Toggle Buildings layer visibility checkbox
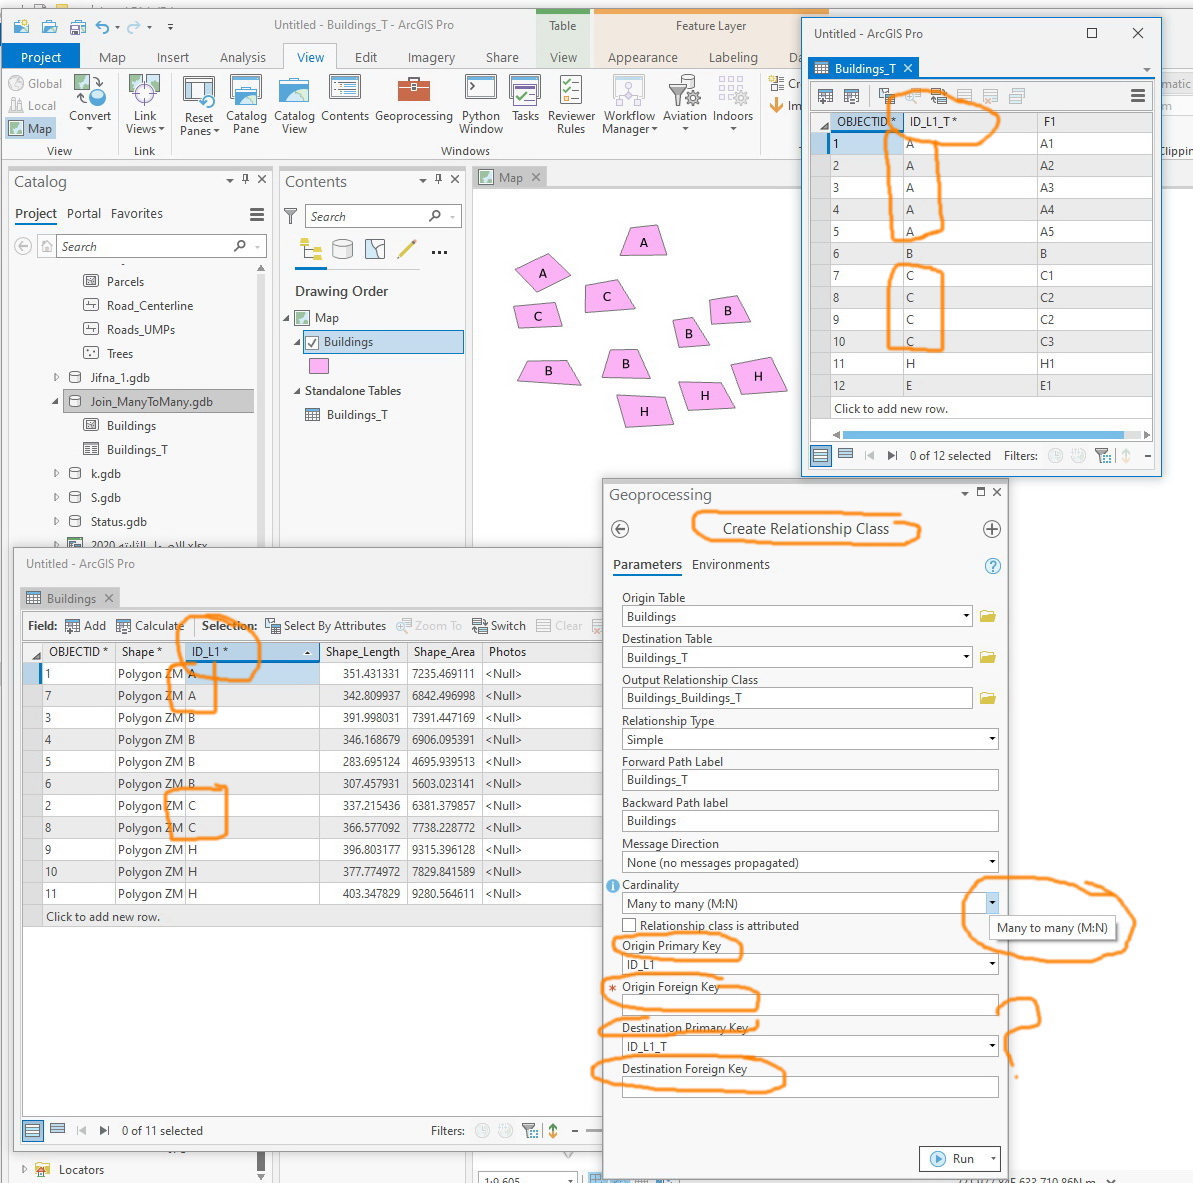This screenshot has height=1183, width=1193. click(x=312, y=342)
